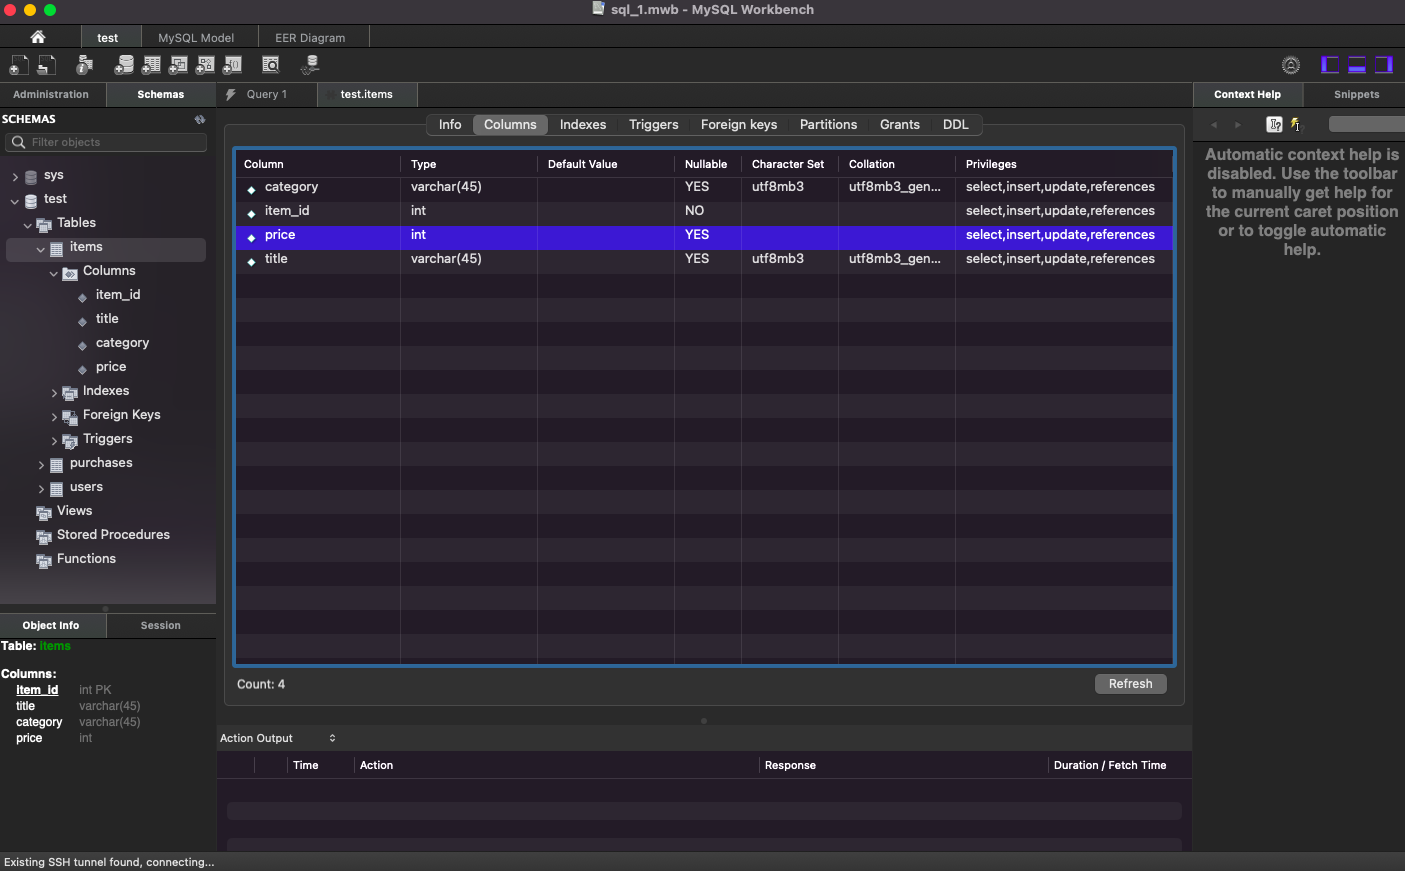Open the home screen tab icon
Image resolution: width=1405 pixels, height=871 pixels.
[38, 37]
